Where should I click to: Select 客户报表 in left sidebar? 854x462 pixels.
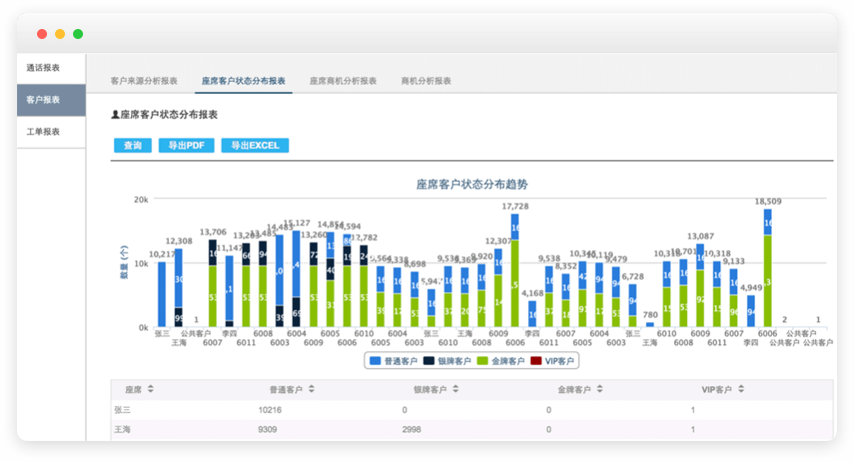44,100
